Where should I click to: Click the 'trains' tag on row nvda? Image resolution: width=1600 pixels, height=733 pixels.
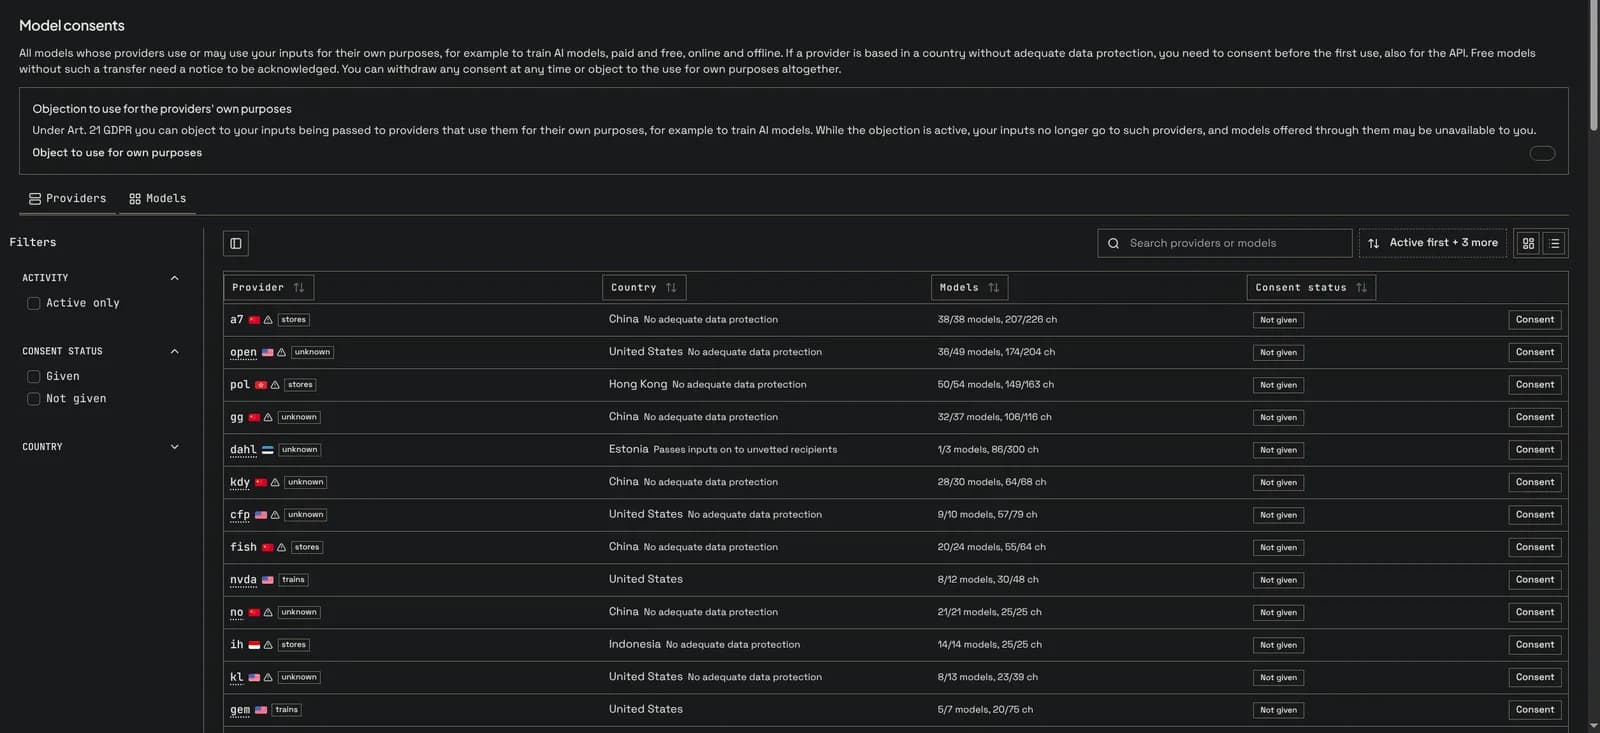pyautogui.click(x=293, y=580)
